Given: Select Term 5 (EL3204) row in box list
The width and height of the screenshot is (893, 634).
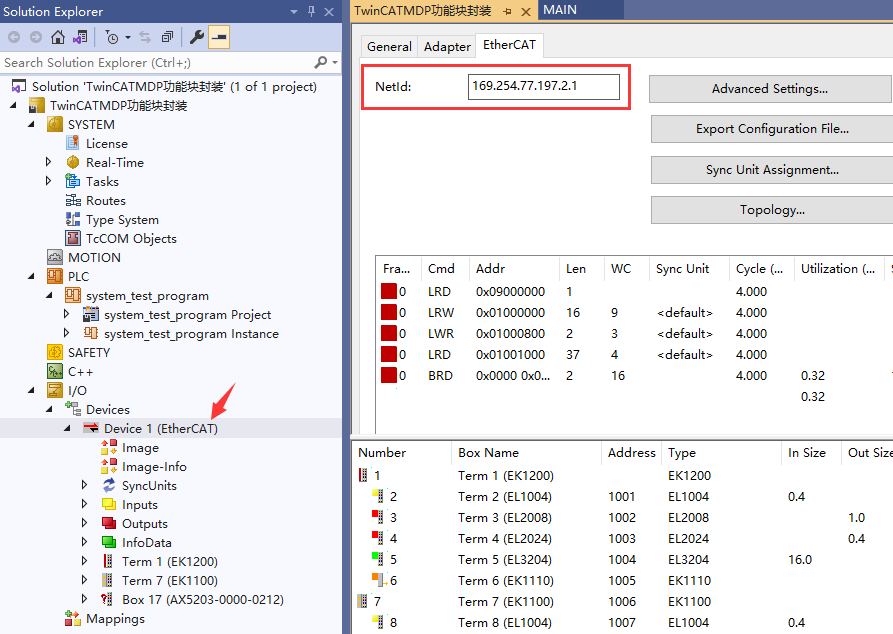Looking at the screenshot, I should point(621,559).
